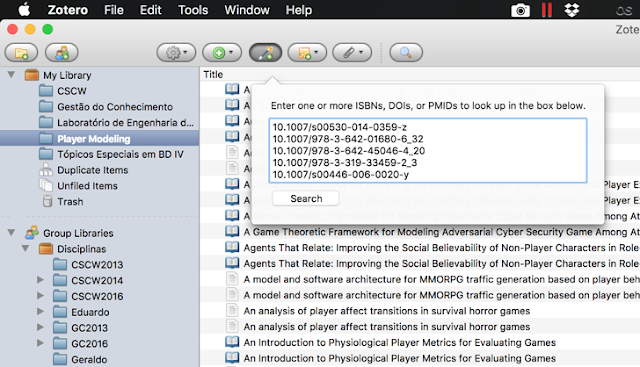This screenshot has height=367, width=640.
Task: Open the Gestão do Conhecimento collection
Action: [115, 107]
